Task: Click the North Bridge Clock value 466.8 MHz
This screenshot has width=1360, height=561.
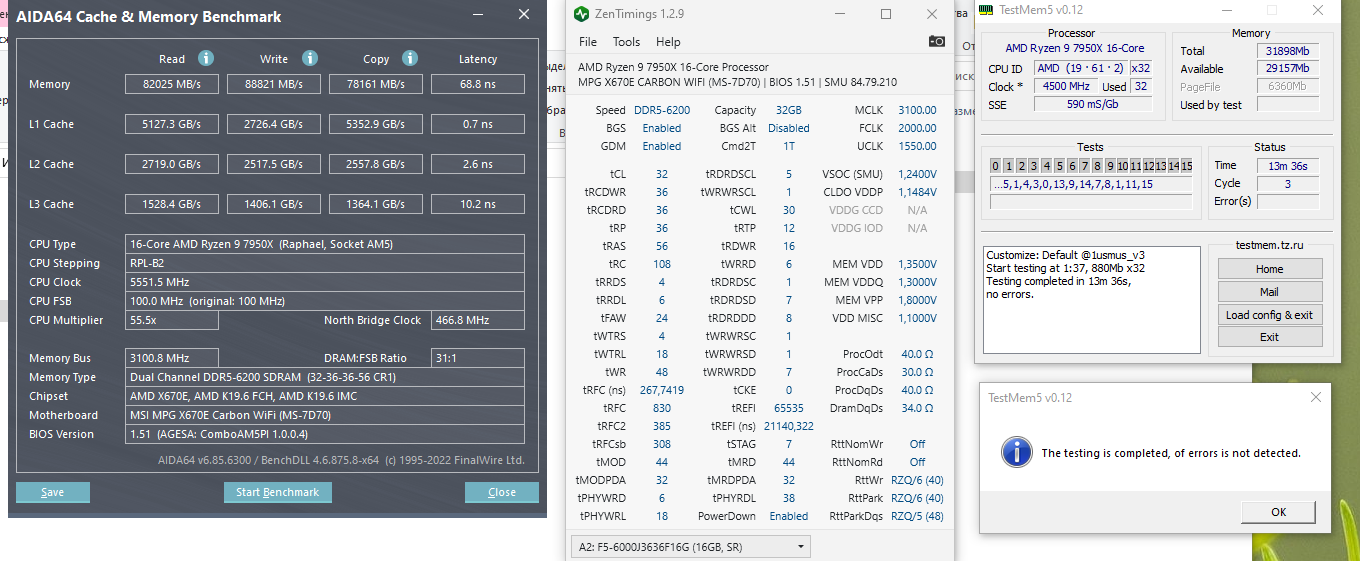Action: (x=478, y=320)
